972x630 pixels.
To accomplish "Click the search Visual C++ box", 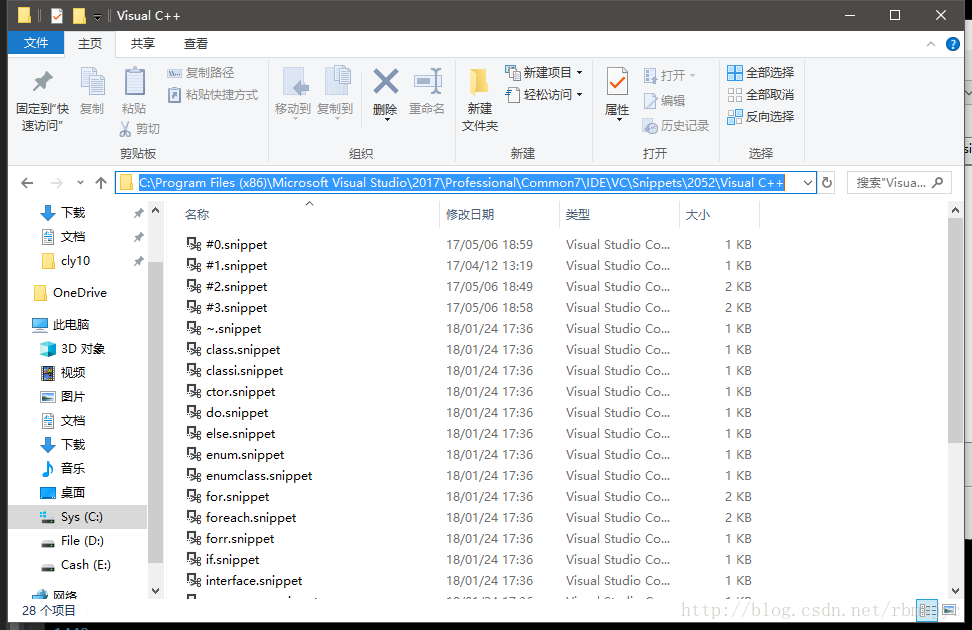I will (899, 183).
